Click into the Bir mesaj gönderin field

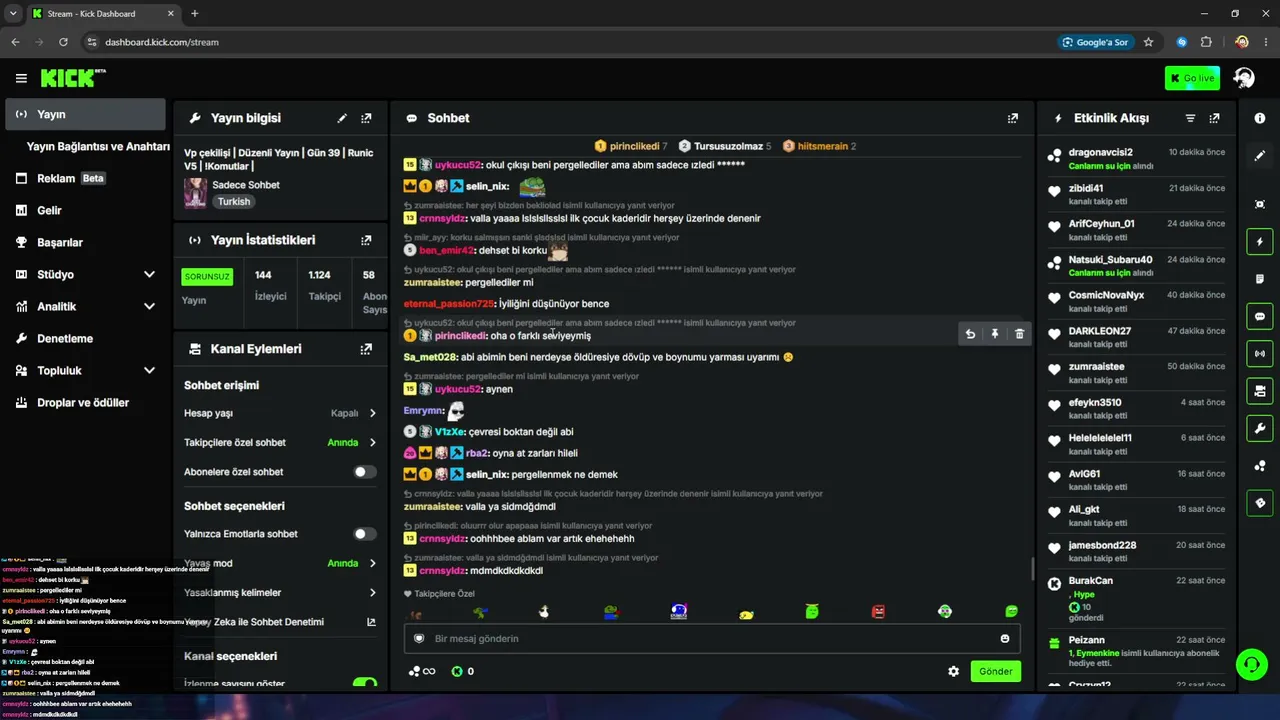tap(710, 639)
